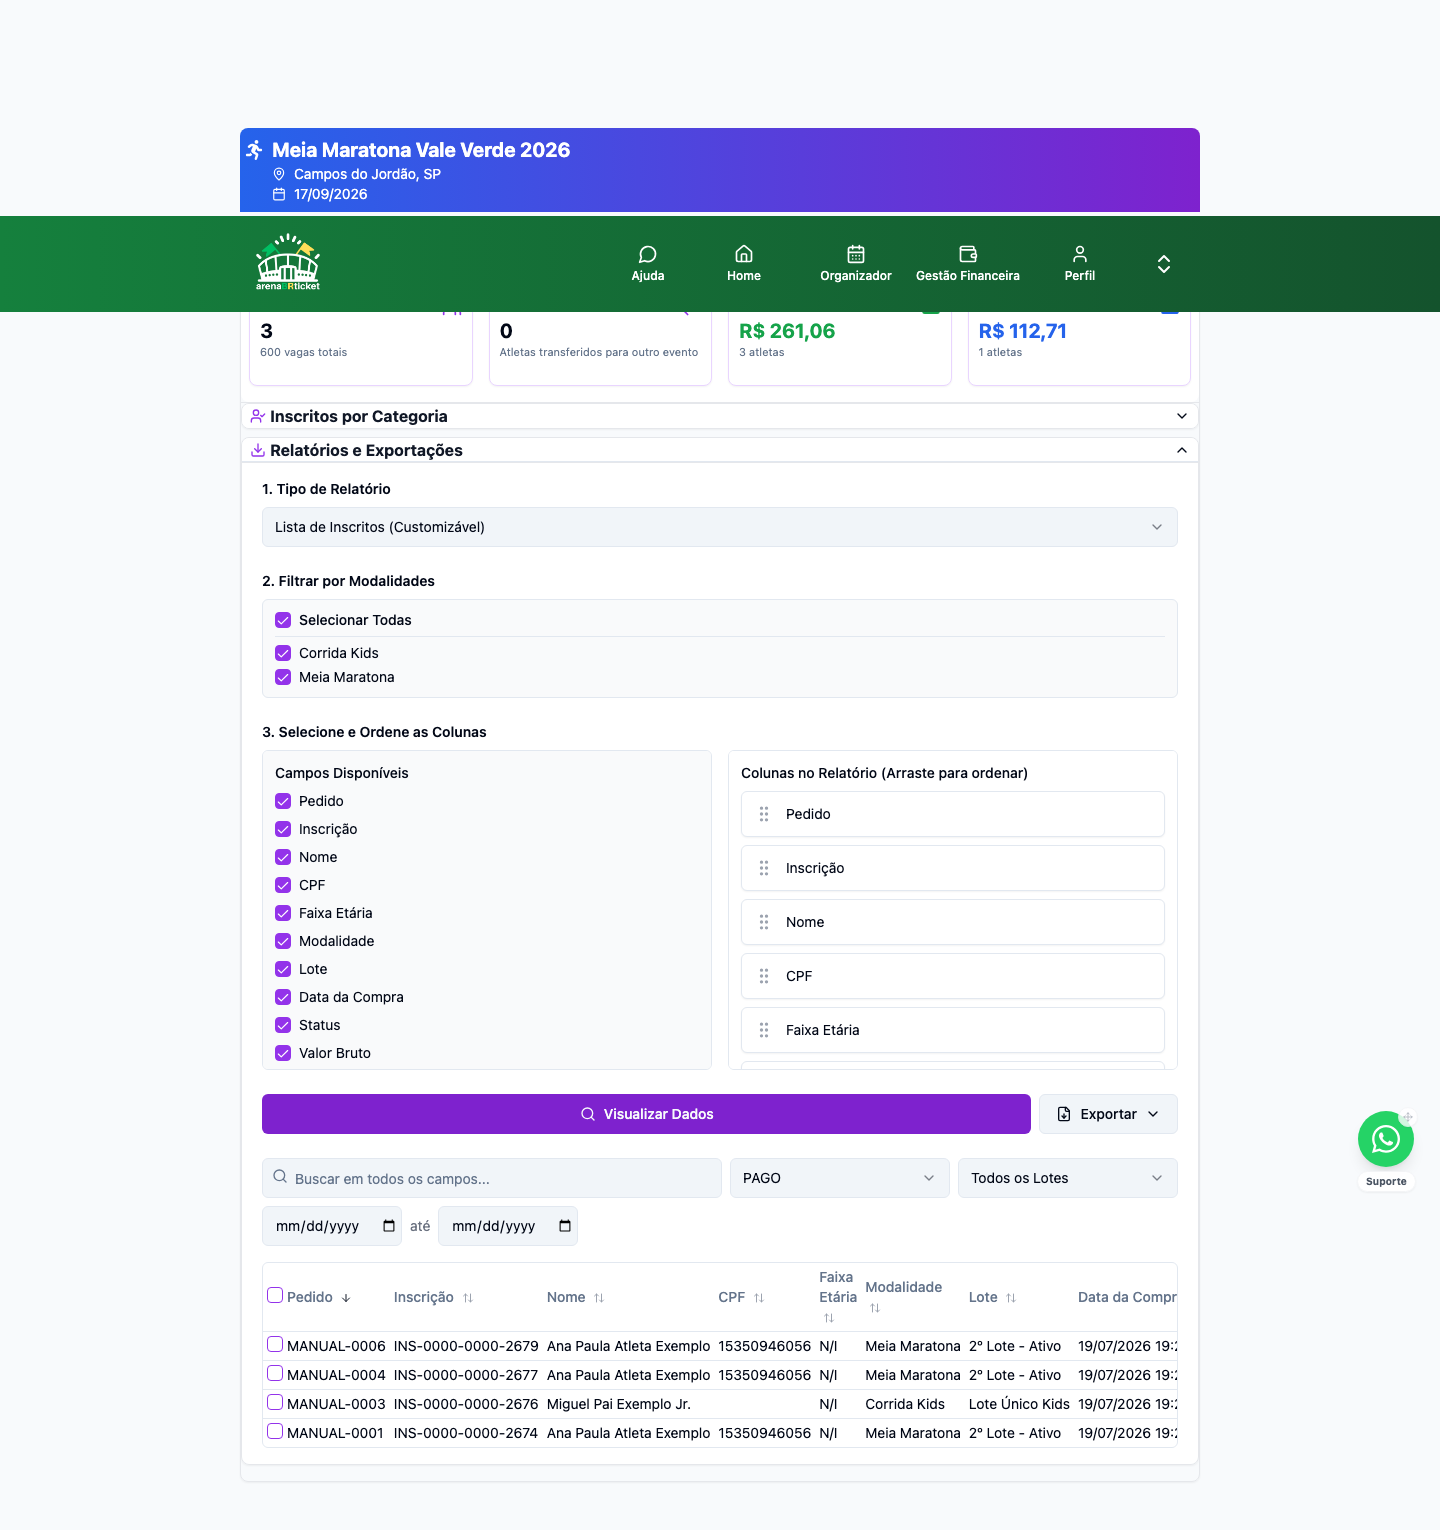Screen dimensions: 1440x1530
Task: Sort table by Modalidade arrows icon
Action: [875, 1308]
